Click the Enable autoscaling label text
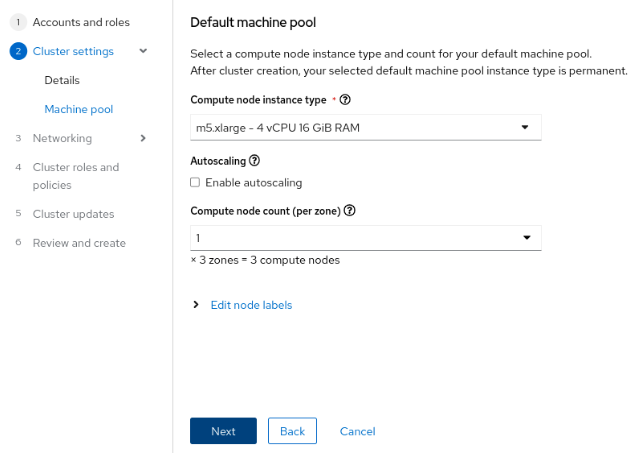 coord(254,182)
